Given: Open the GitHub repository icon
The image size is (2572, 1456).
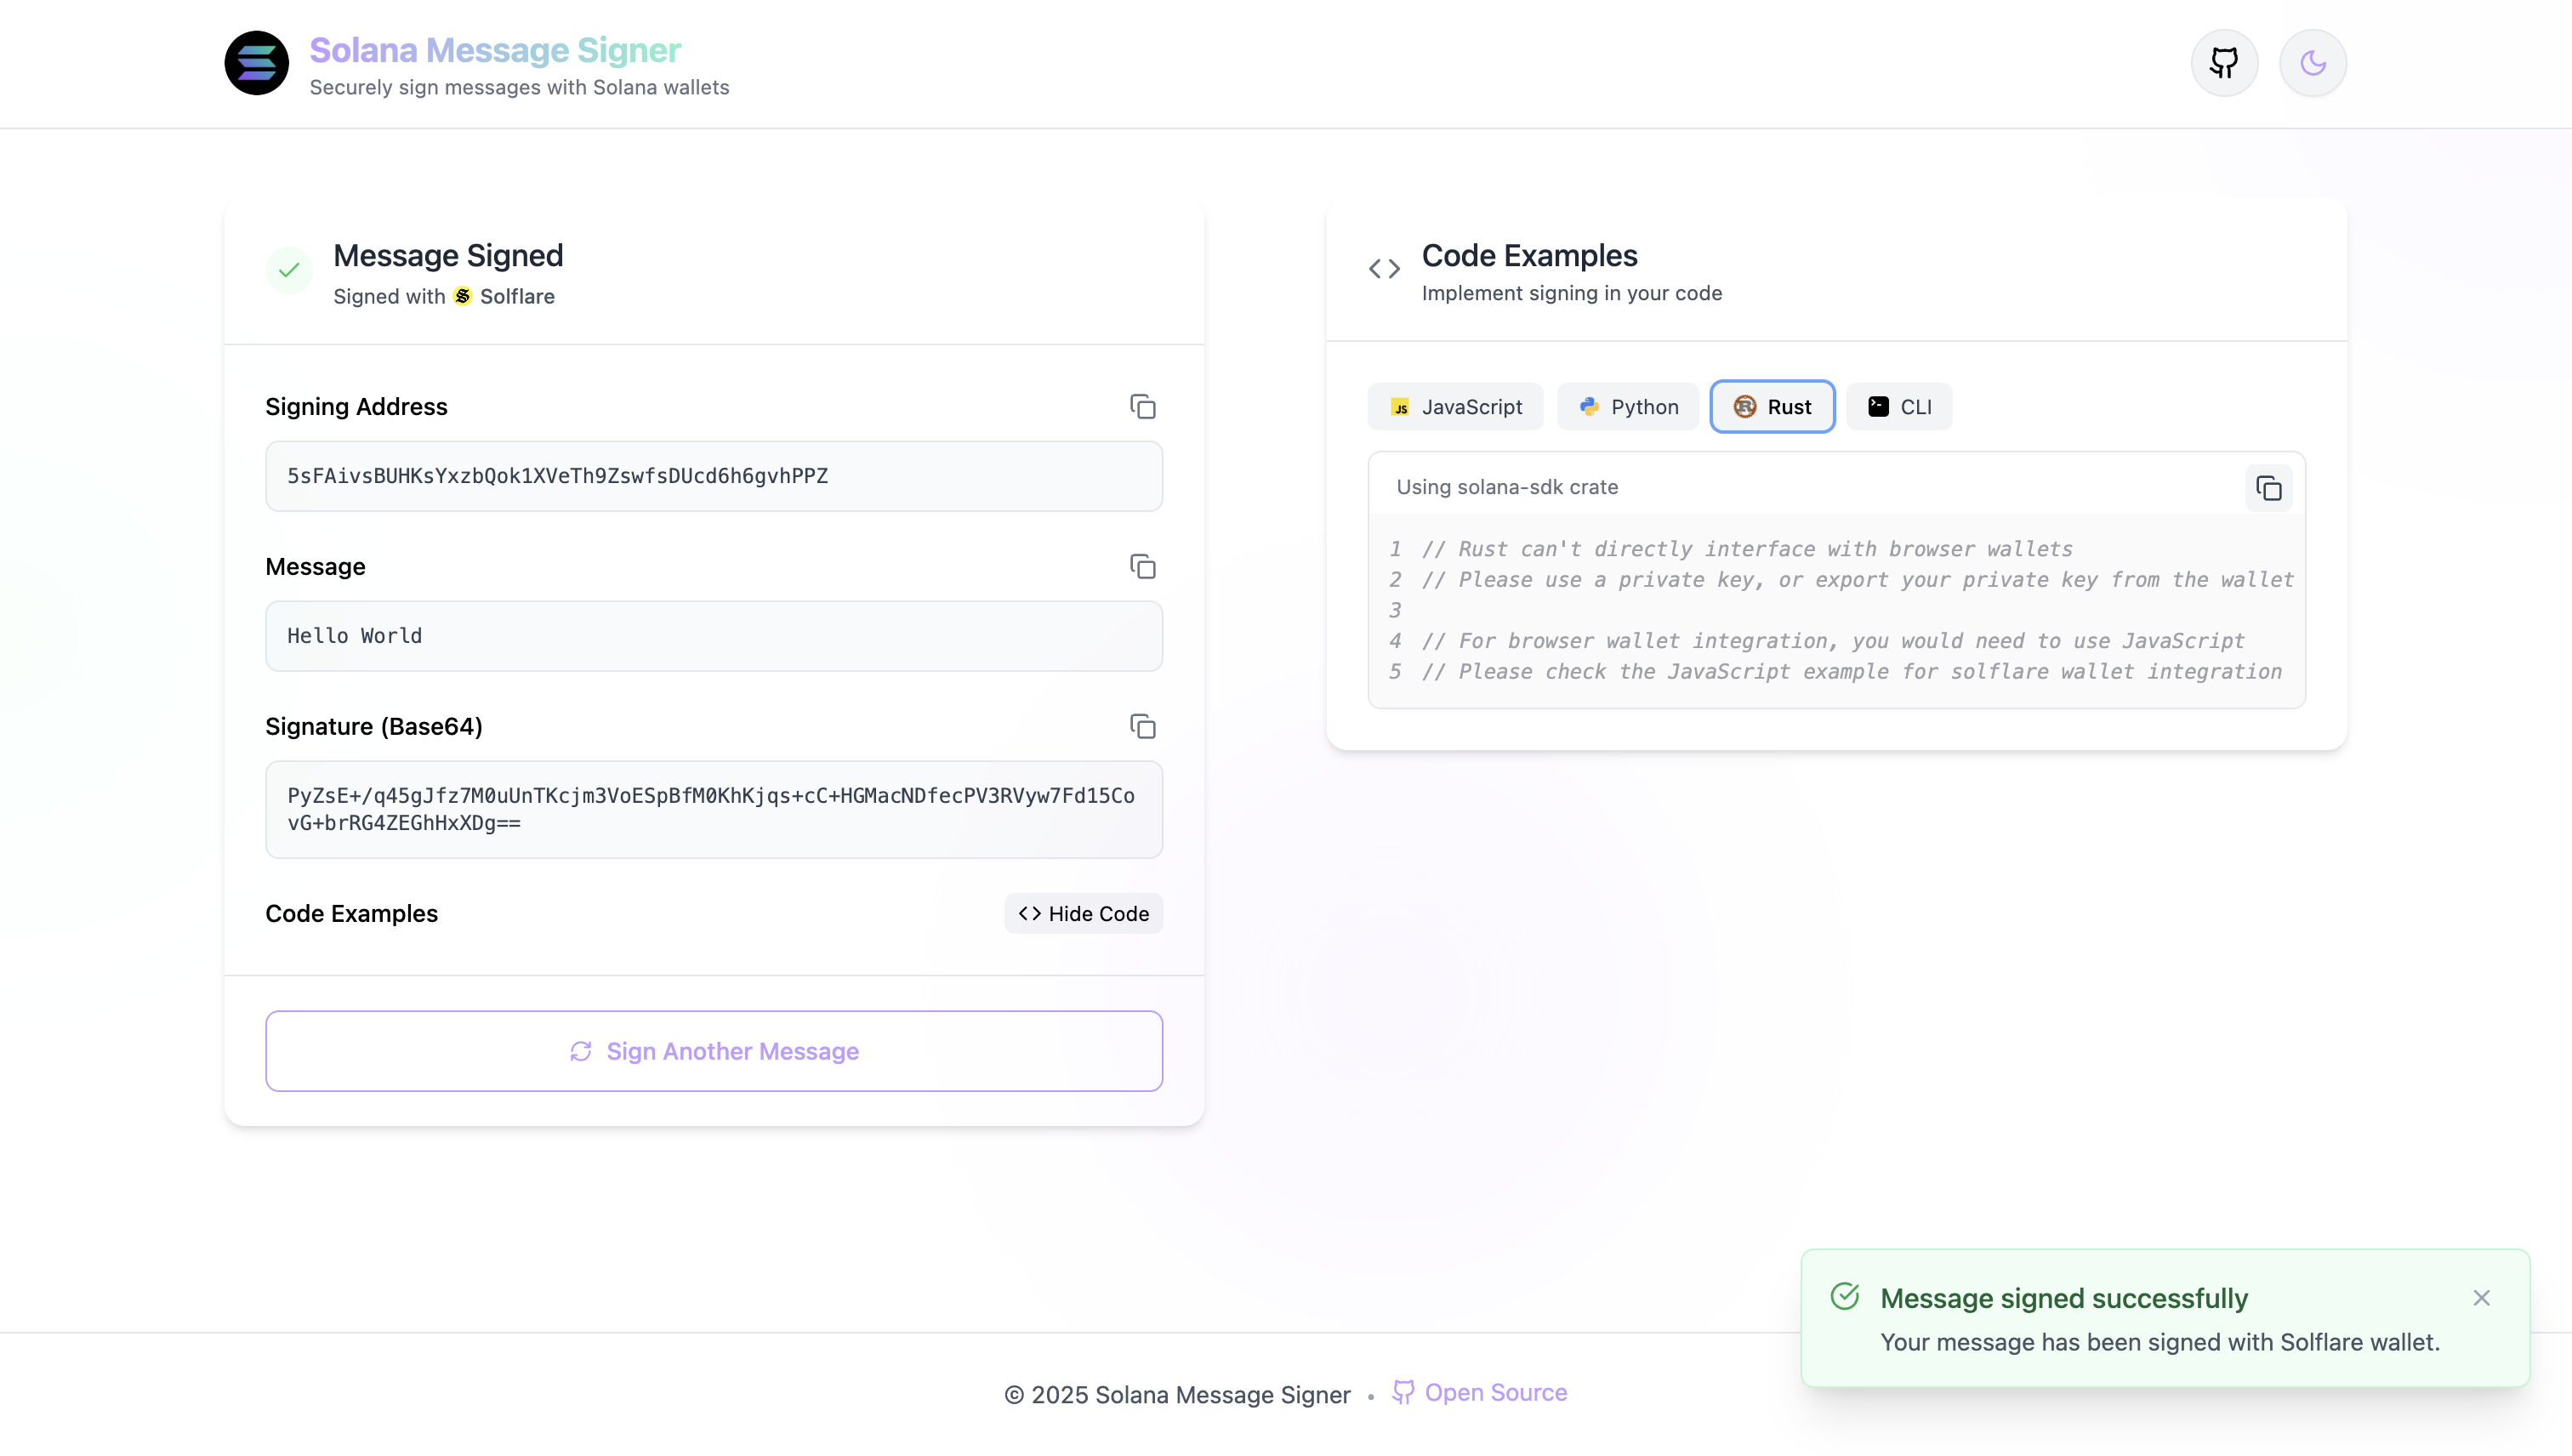Looking at the screenshot, I should [2224, 63].
